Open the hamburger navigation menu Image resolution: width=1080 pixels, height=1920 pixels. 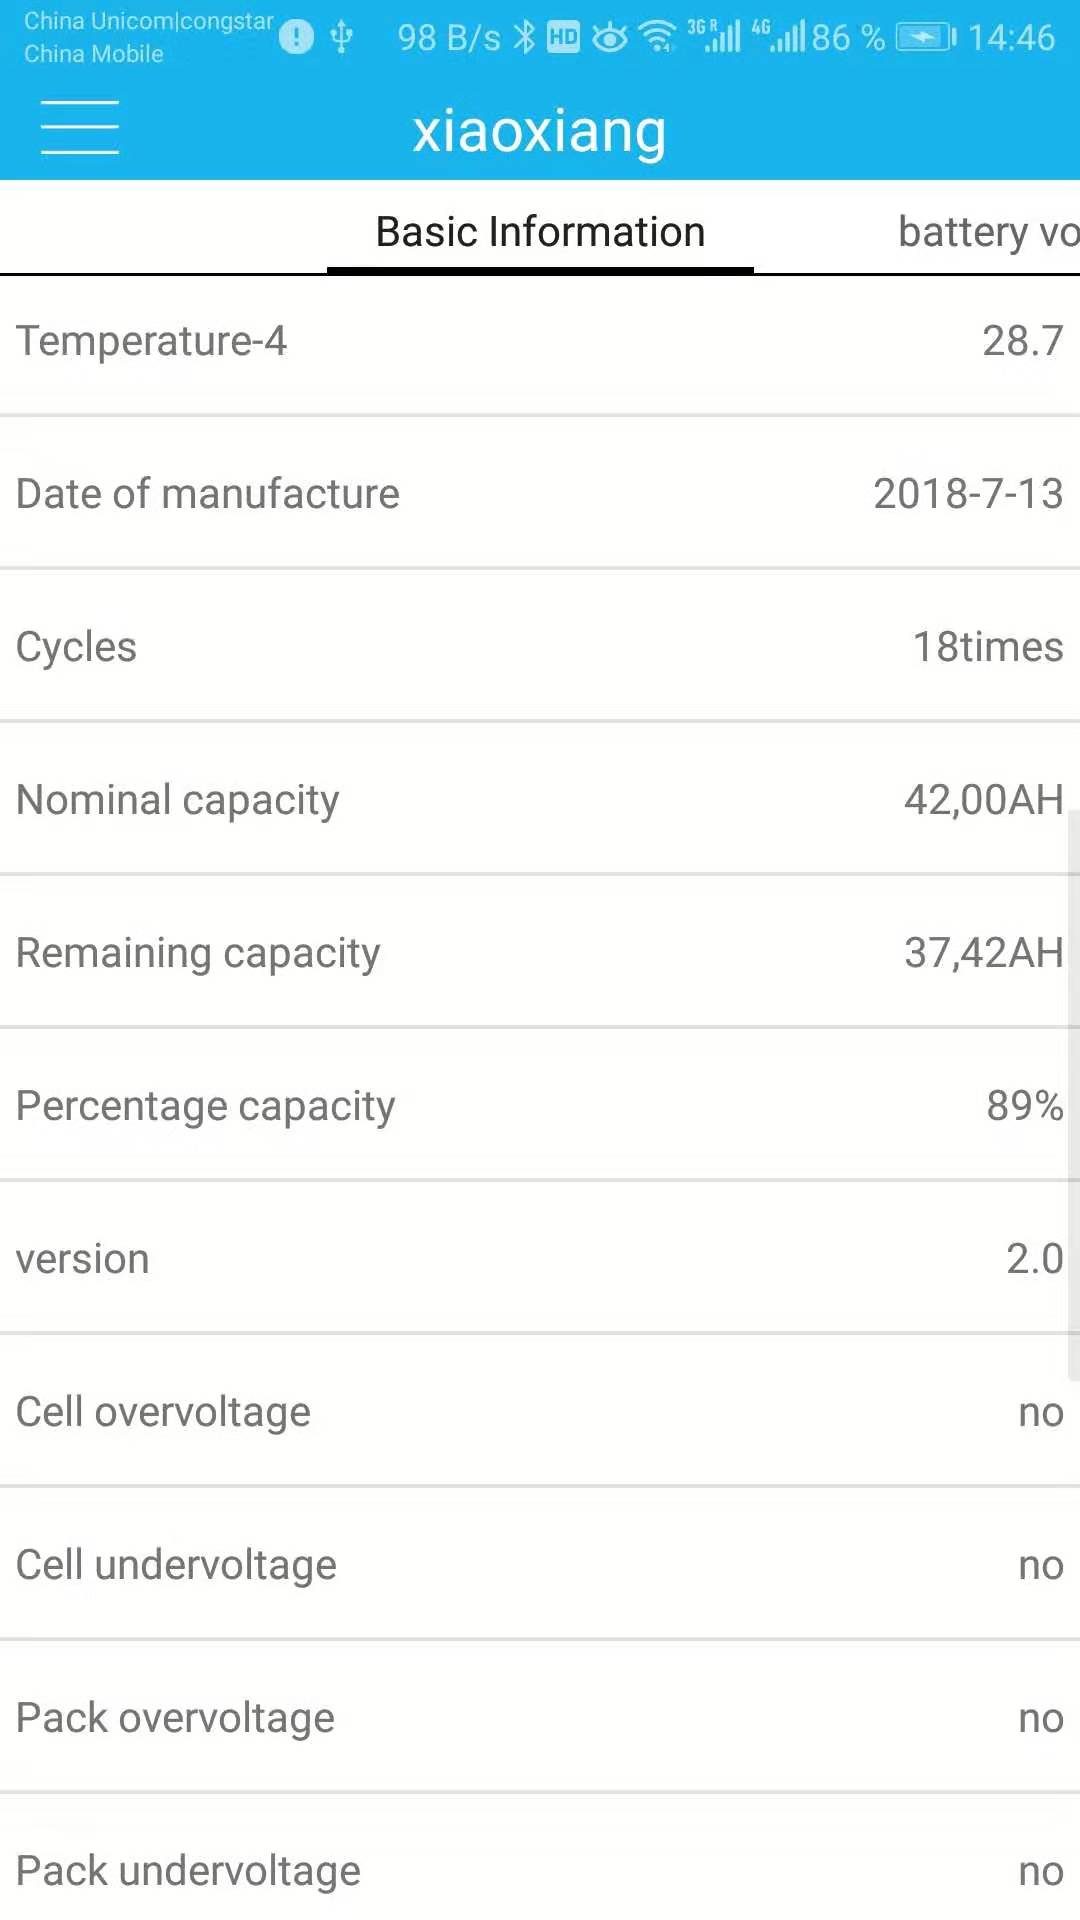point(80,127)
